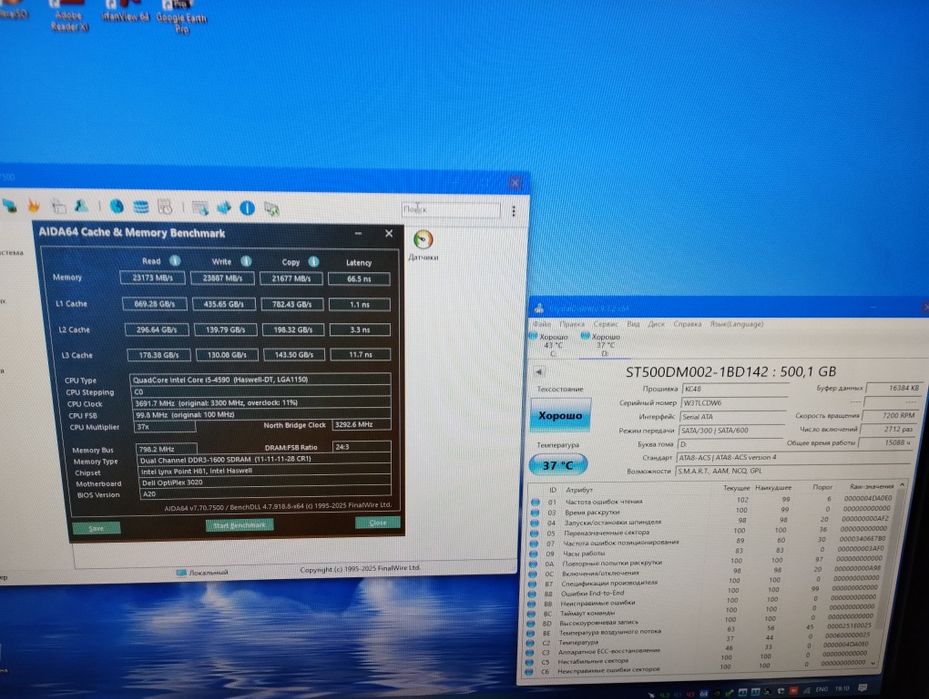
Task: Click the previous disk arrow in CrystalDiskInfo
Action: pos(539,372)
